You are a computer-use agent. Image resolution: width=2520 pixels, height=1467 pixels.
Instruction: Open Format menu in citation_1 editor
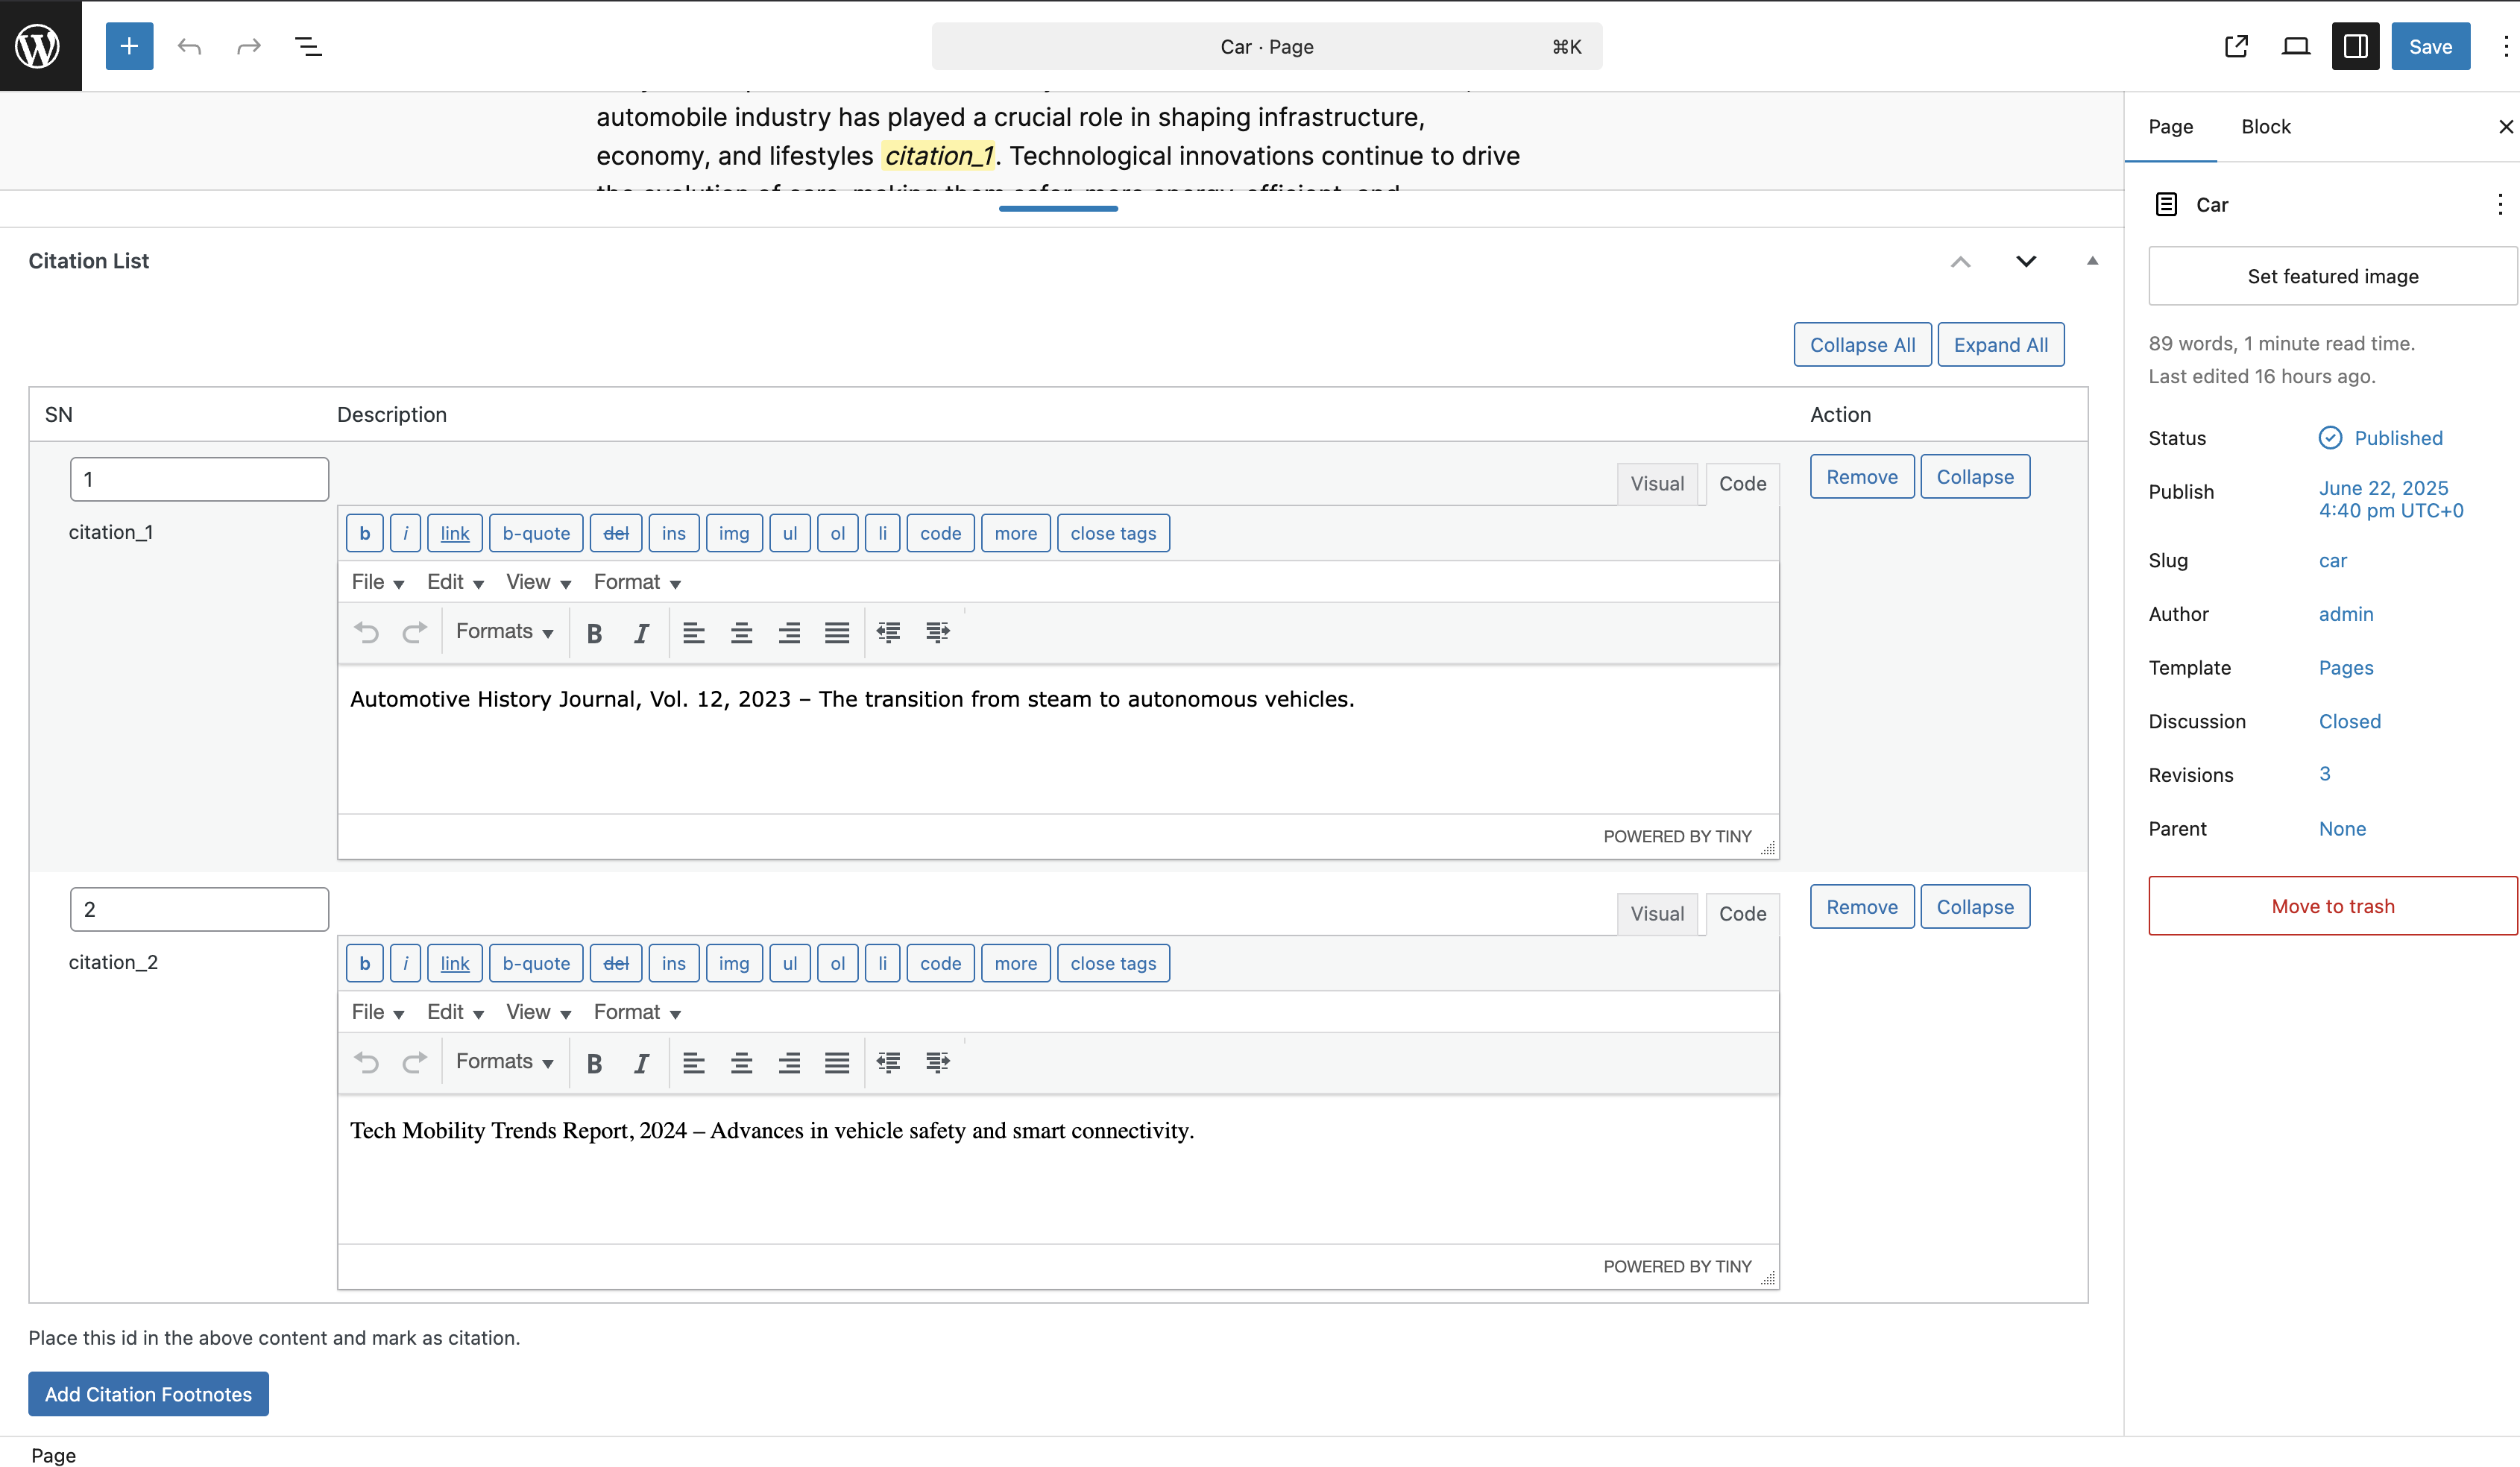point(637,582)
